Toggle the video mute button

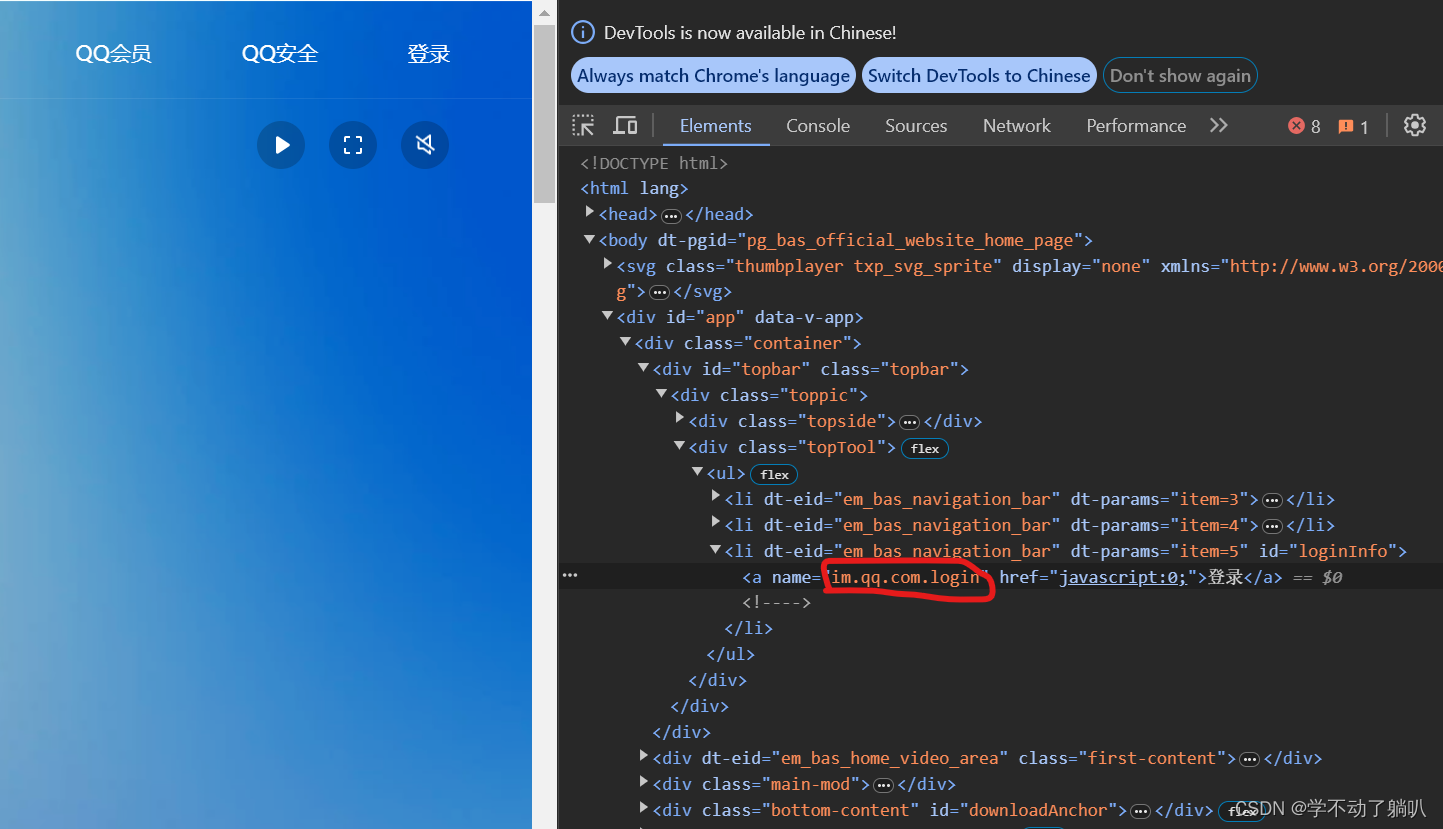(x=425, y=146)
